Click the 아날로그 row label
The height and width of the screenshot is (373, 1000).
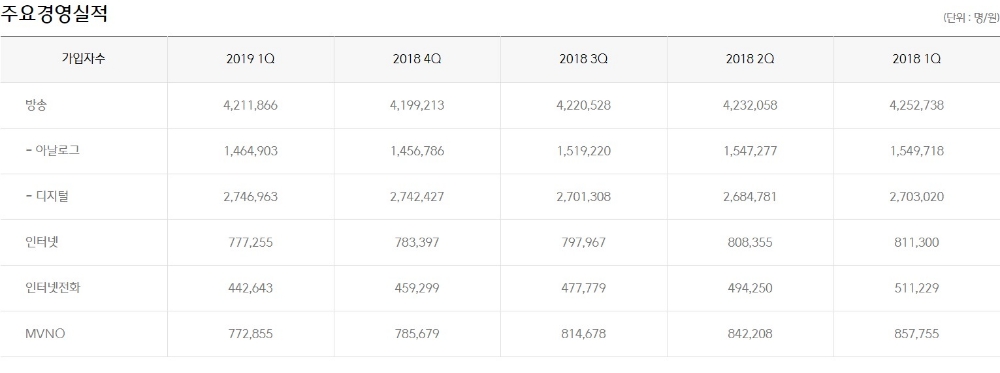point(52,151)
